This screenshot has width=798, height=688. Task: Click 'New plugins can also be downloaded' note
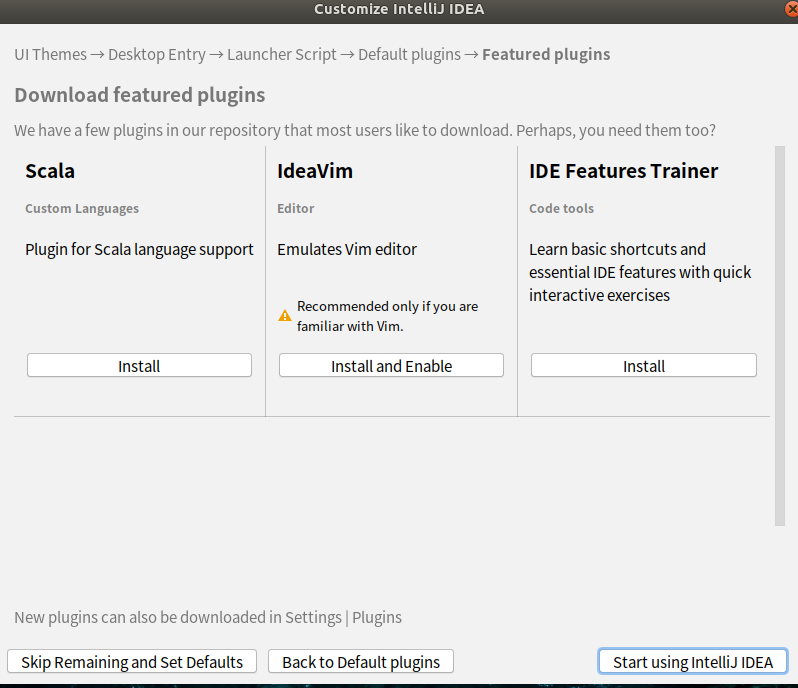[x=208, y=617]
